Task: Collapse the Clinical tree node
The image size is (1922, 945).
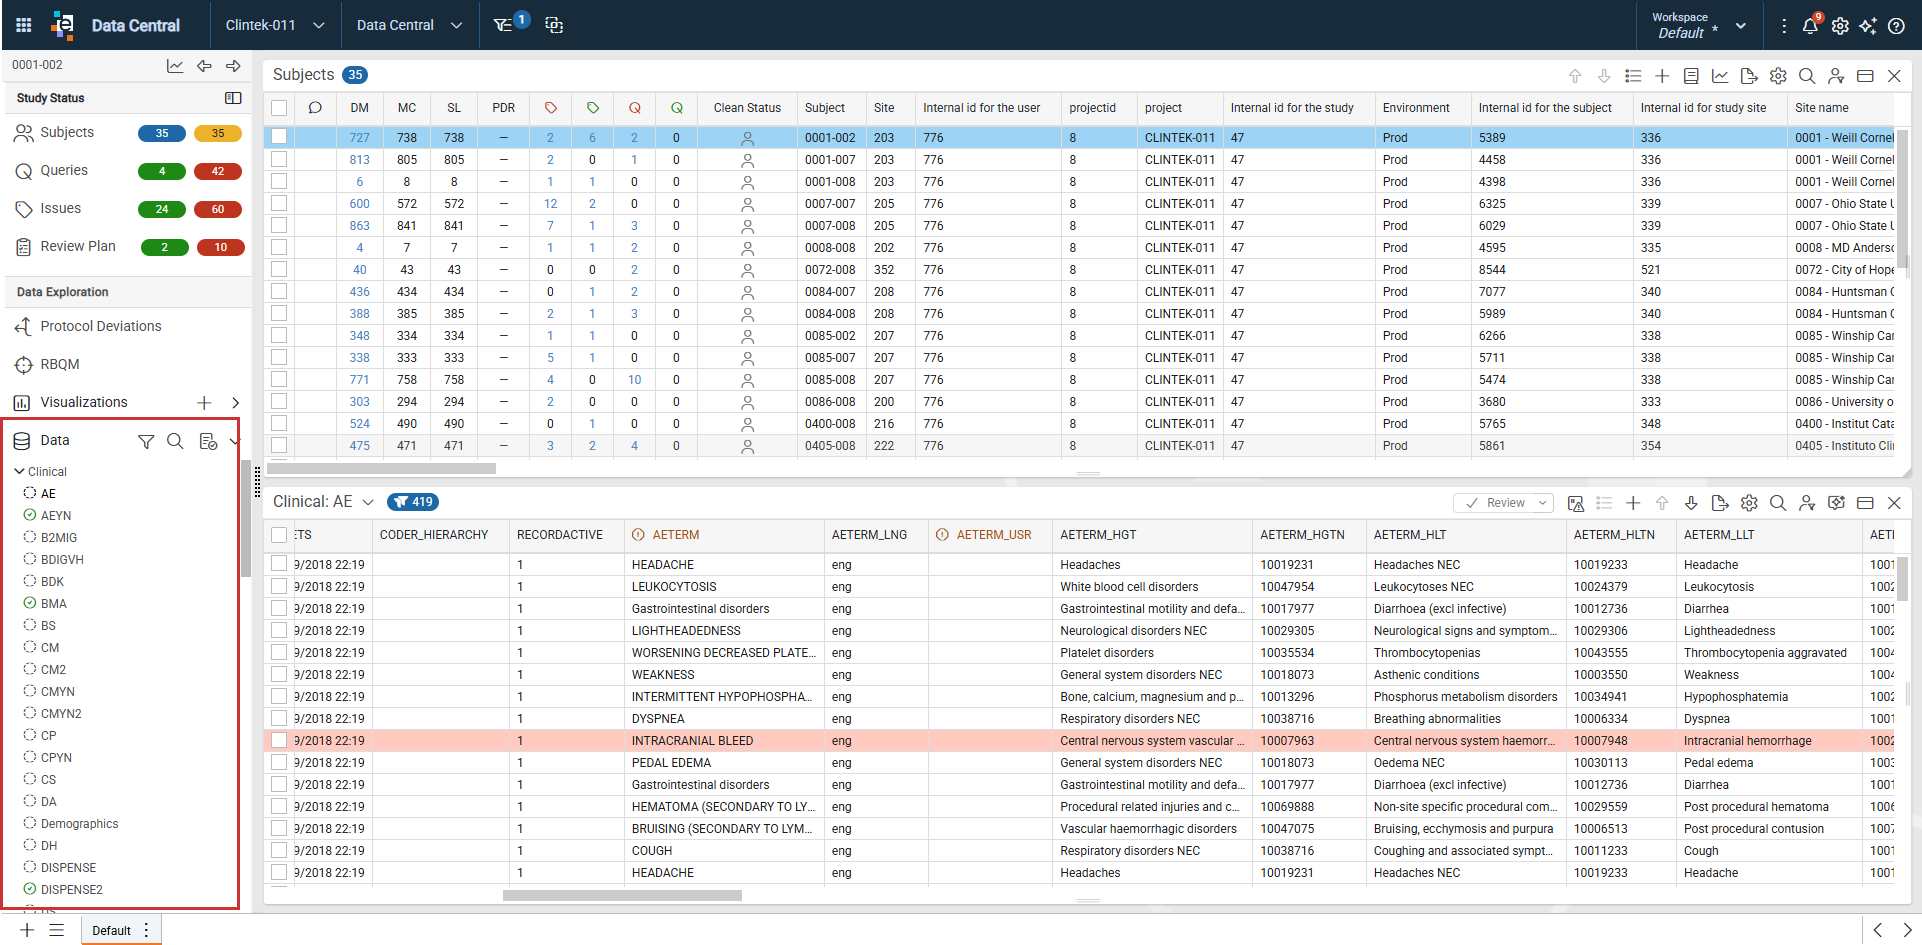Action: pos(19,471)
